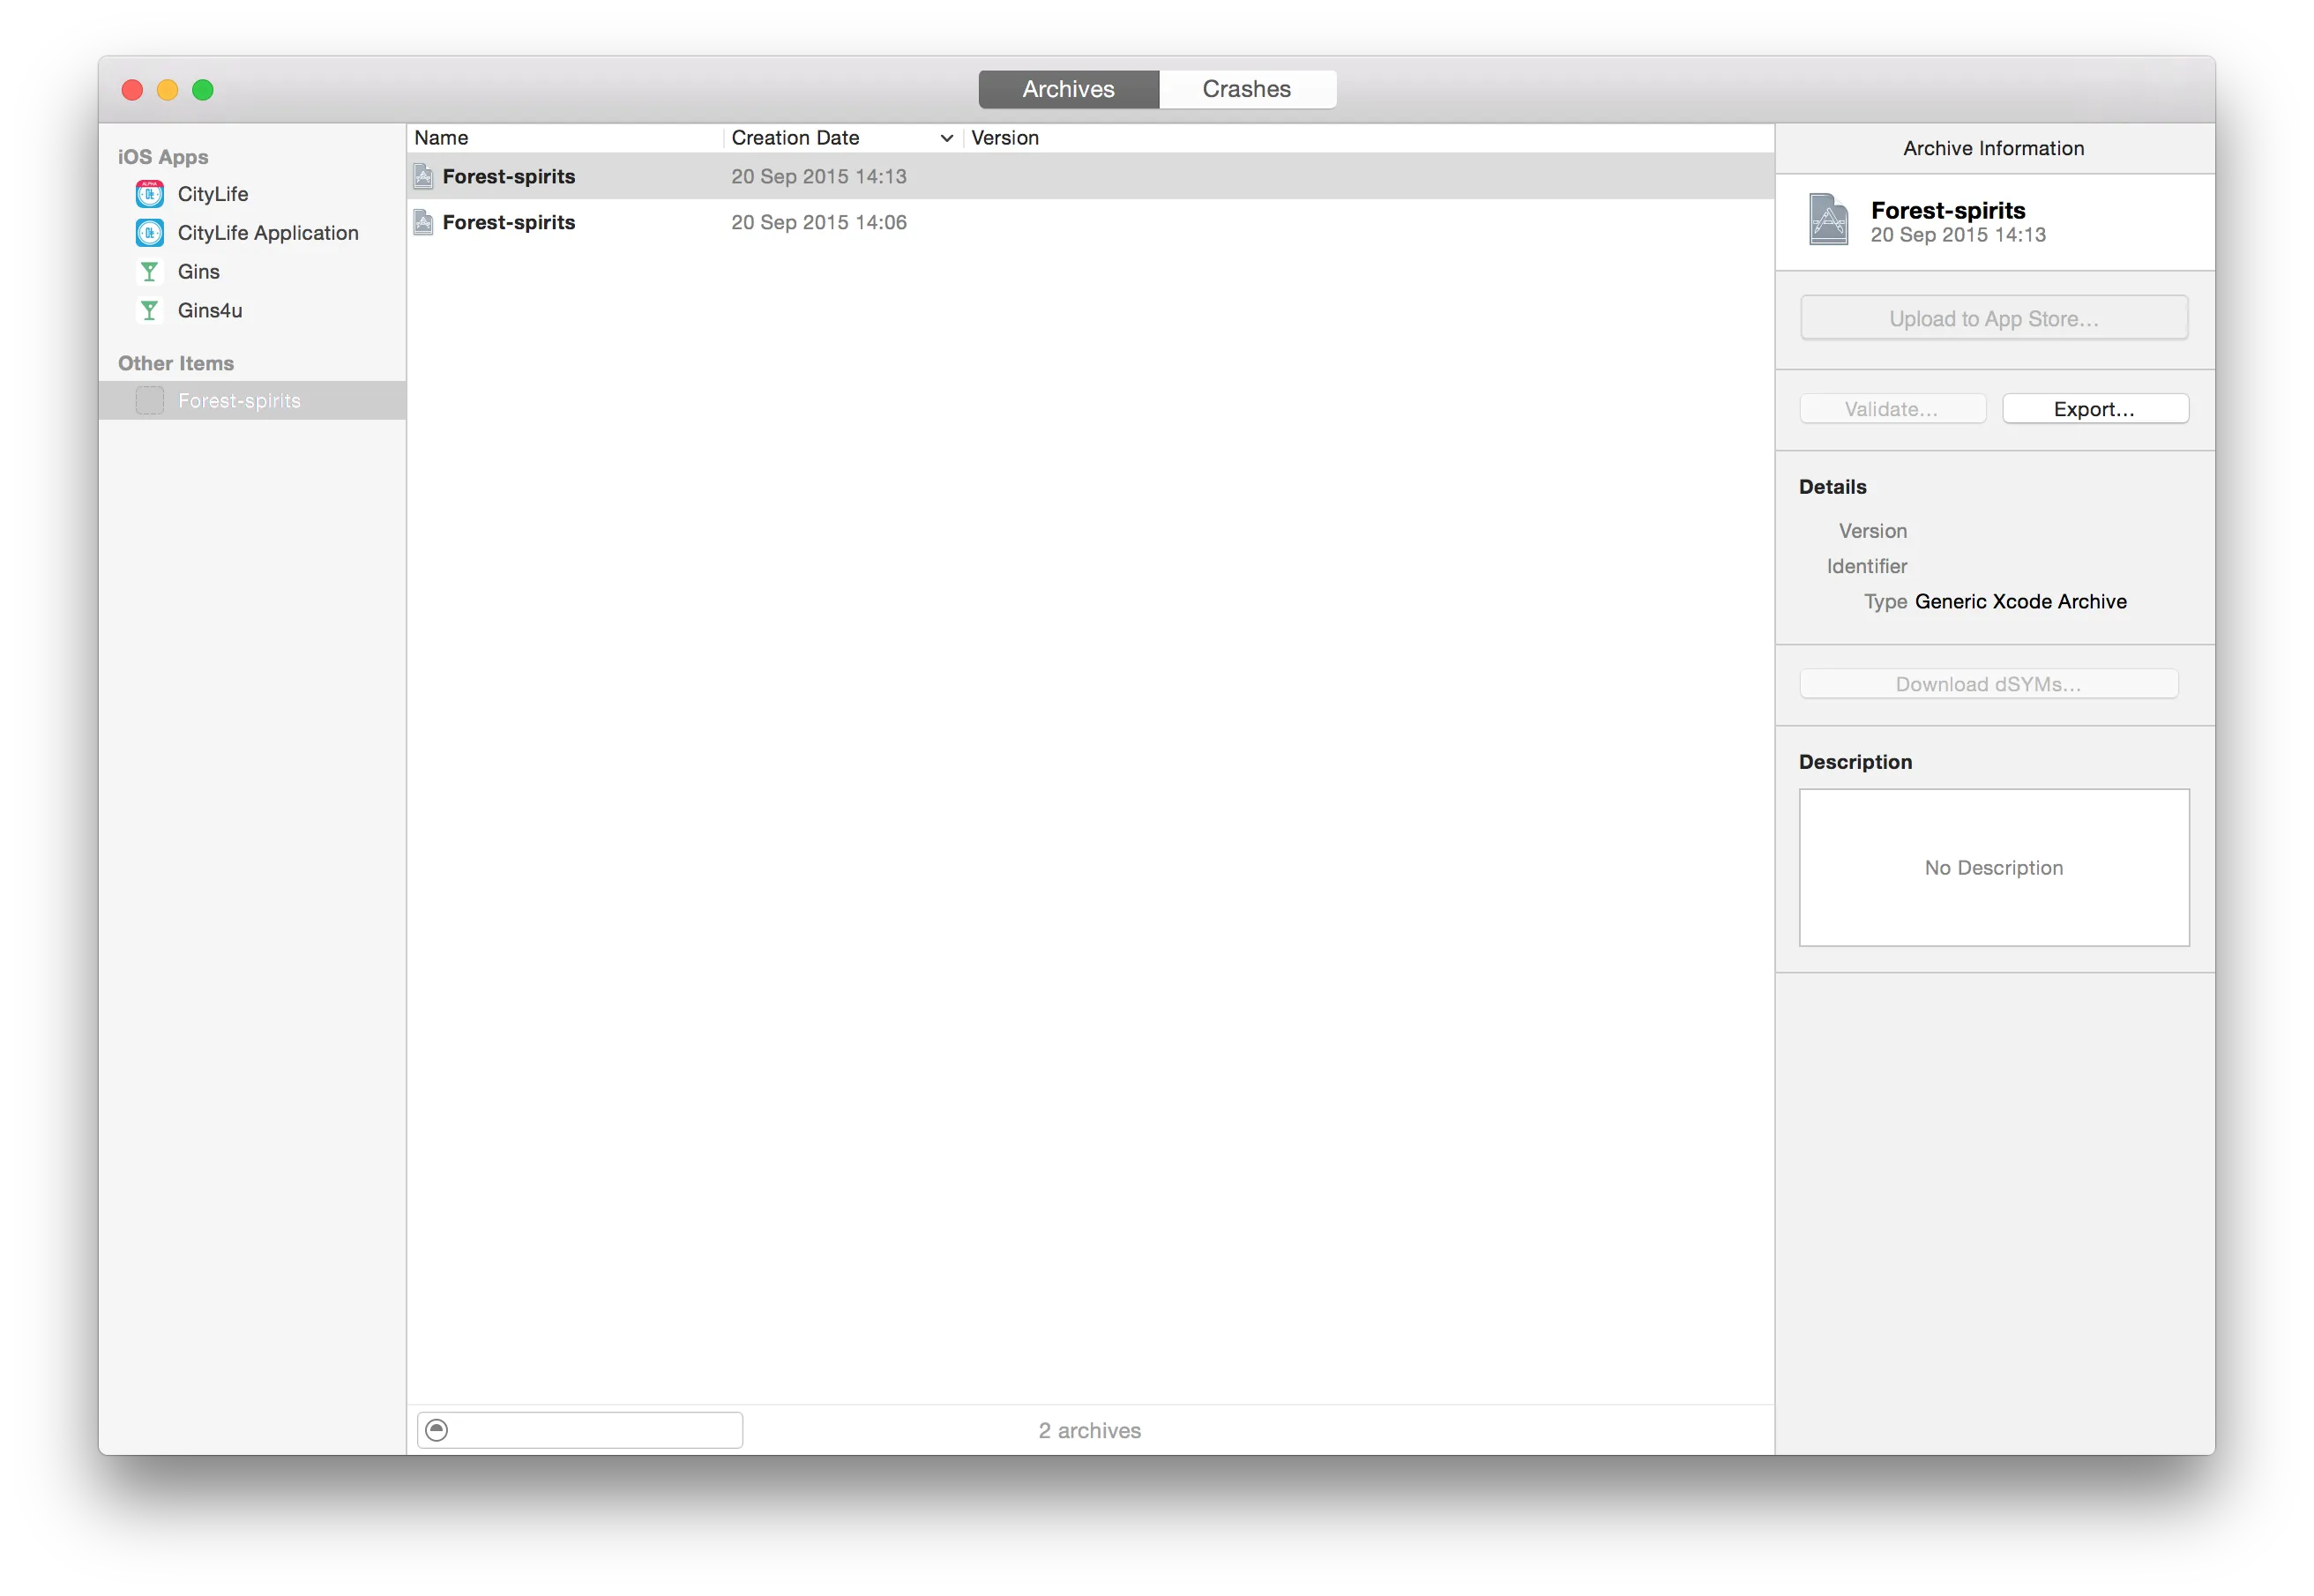Click the Validate... button
Image resolution: width=2314 pixels, height=1596 pixels.
[x=1891, y=409]
